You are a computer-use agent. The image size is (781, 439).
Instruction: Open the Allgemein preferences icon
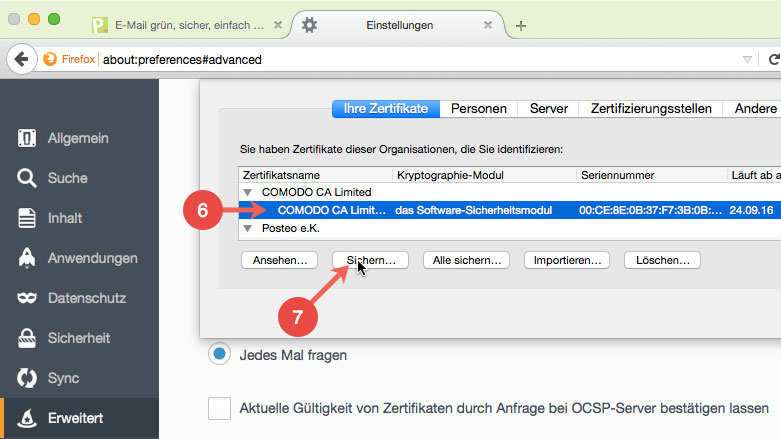pos(27,138)
